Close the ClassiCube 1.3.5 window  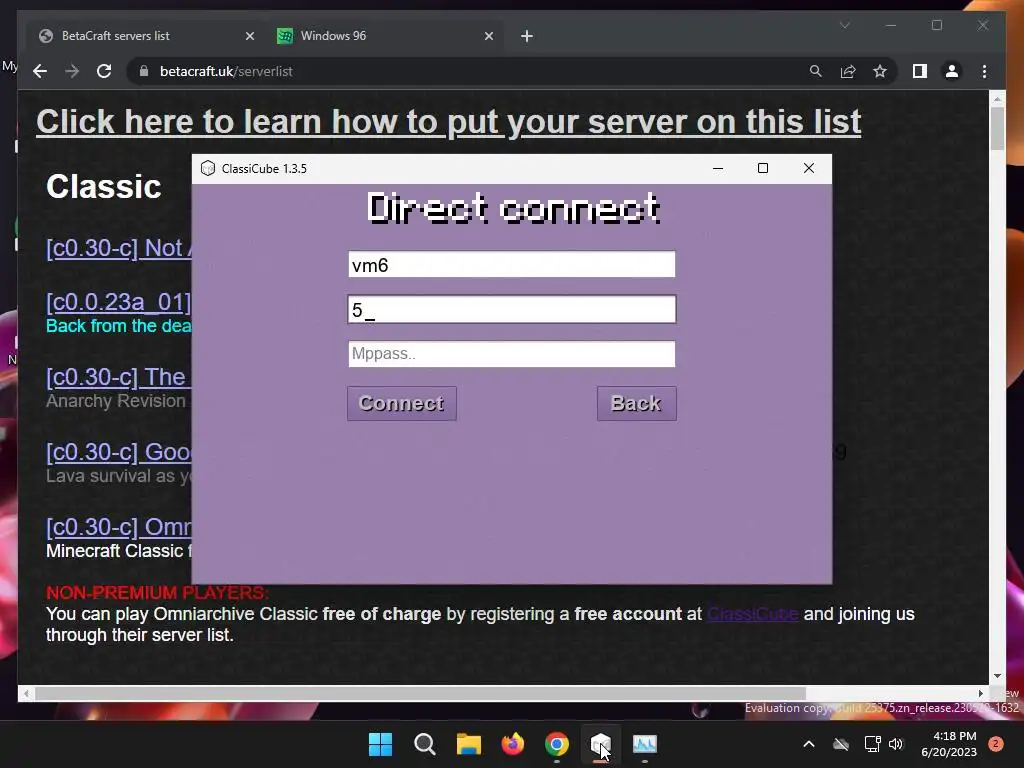point(808,168)
